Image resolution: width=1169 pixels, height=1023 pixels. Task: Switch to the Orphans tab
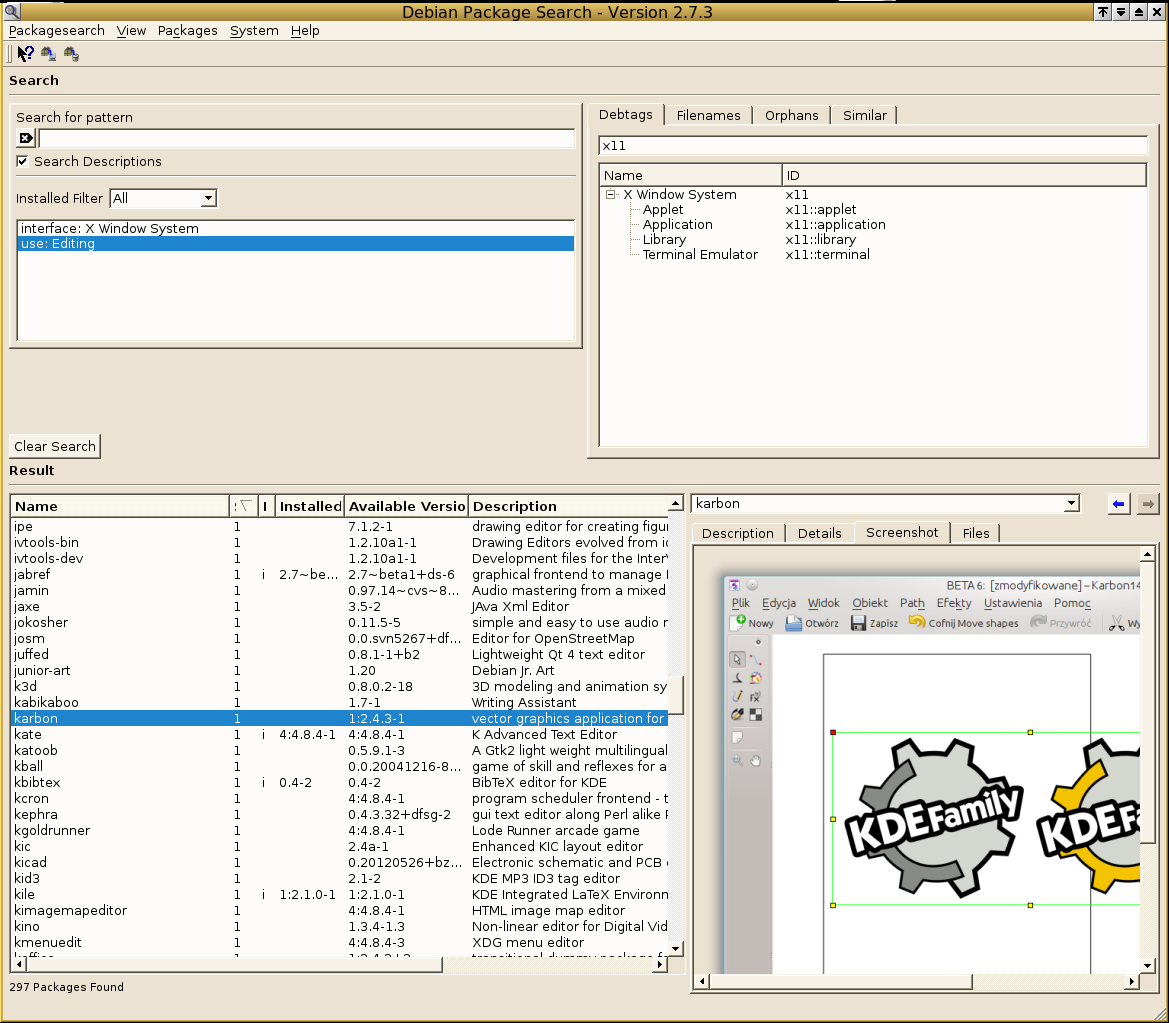[792, 116]
